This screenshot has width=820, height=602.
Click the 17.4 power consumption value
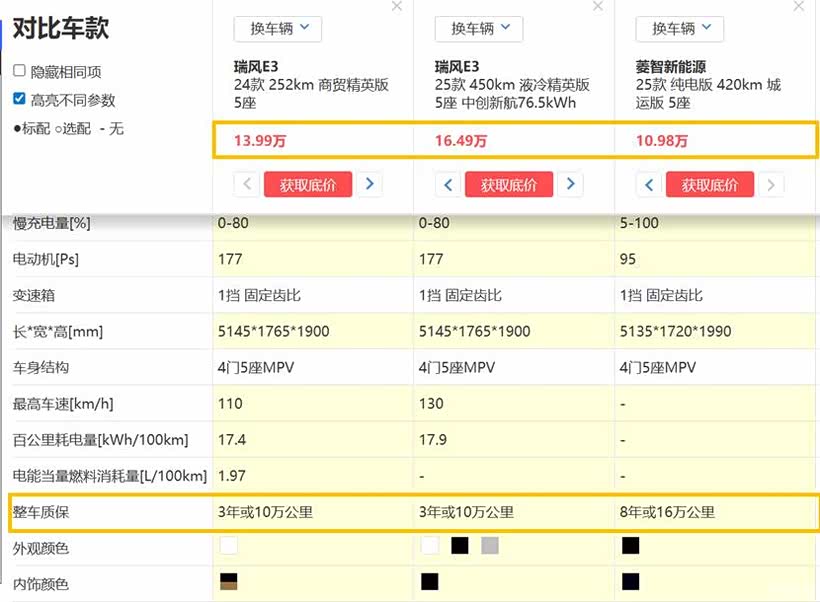coord(232,440)
